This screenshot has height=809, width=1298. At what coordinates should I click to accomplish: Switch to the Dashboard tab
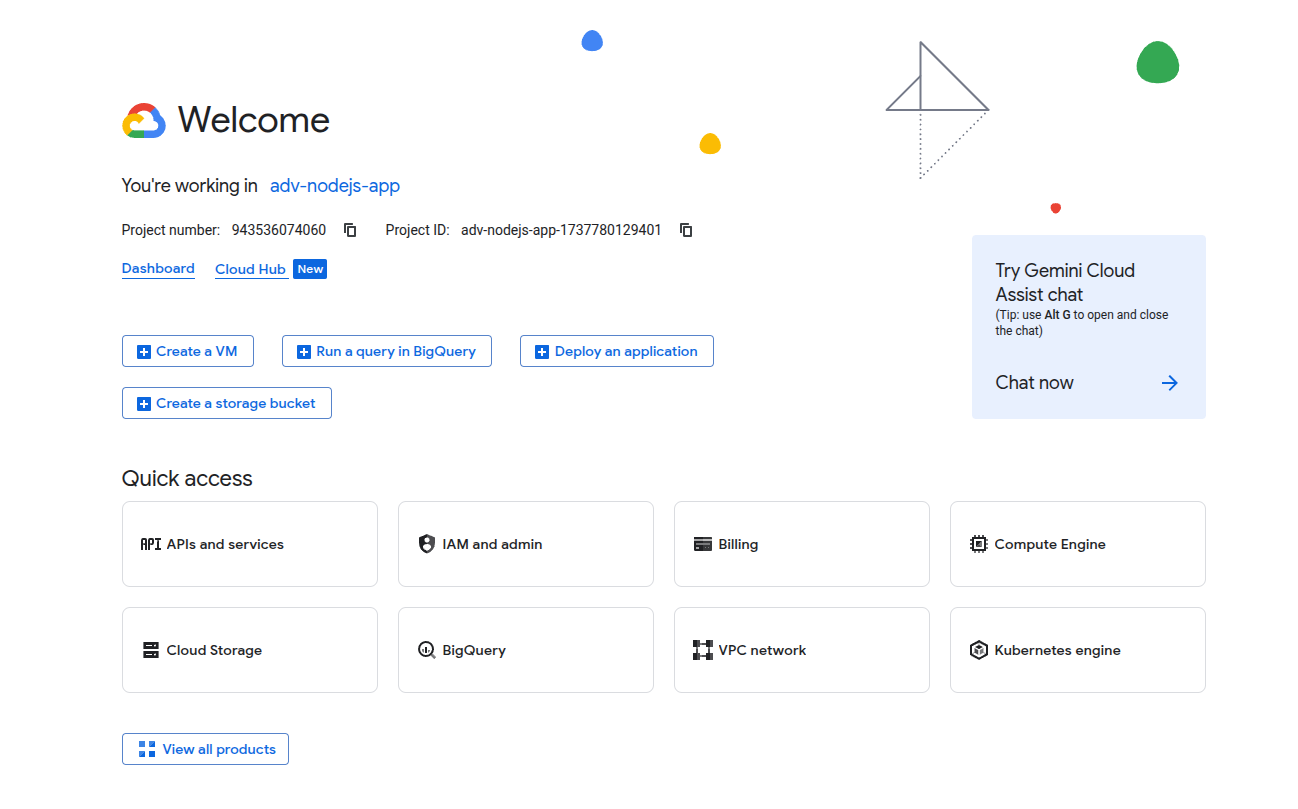tap(158, 268)
